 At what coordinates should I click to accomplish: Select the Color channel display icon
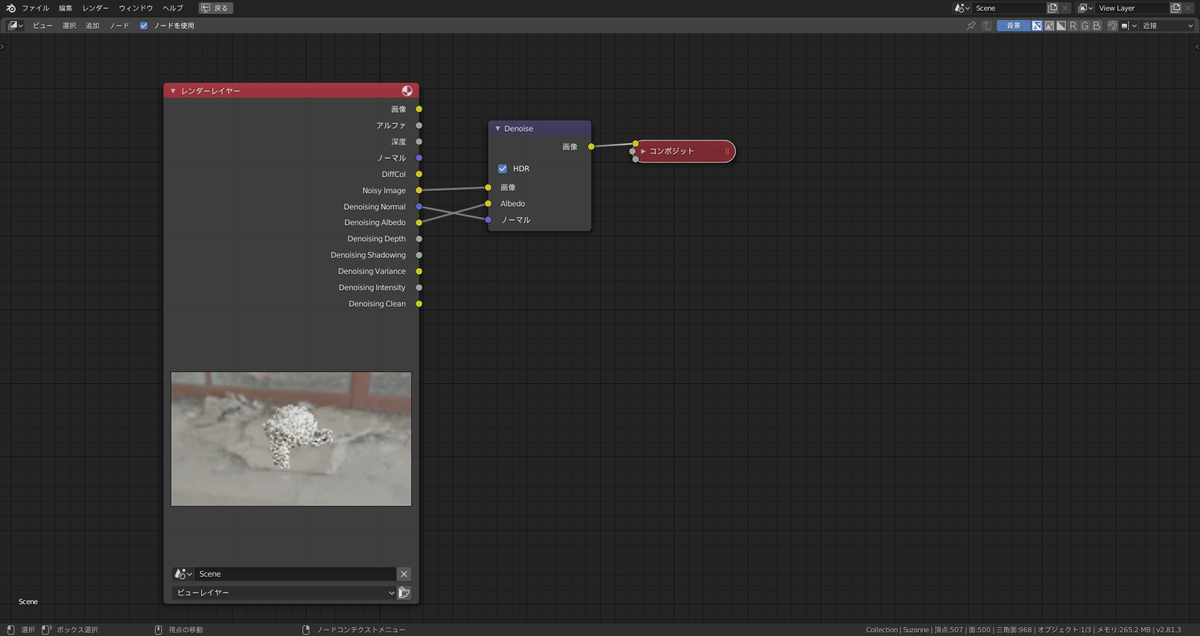tap(1050, 25)
